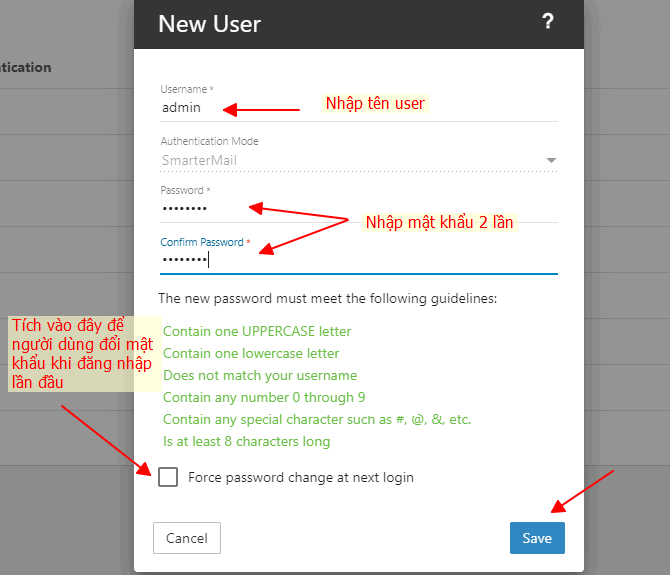The width and height of the screenshot is (670, 575).
Task: Click the Username field containing admin
Action: (359, 108)
